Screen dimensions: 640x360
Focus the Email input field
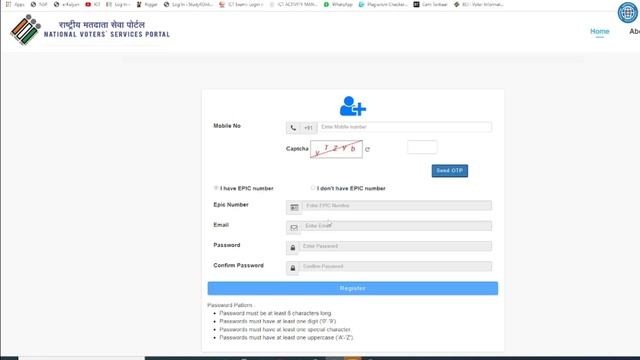pos(397,226)
